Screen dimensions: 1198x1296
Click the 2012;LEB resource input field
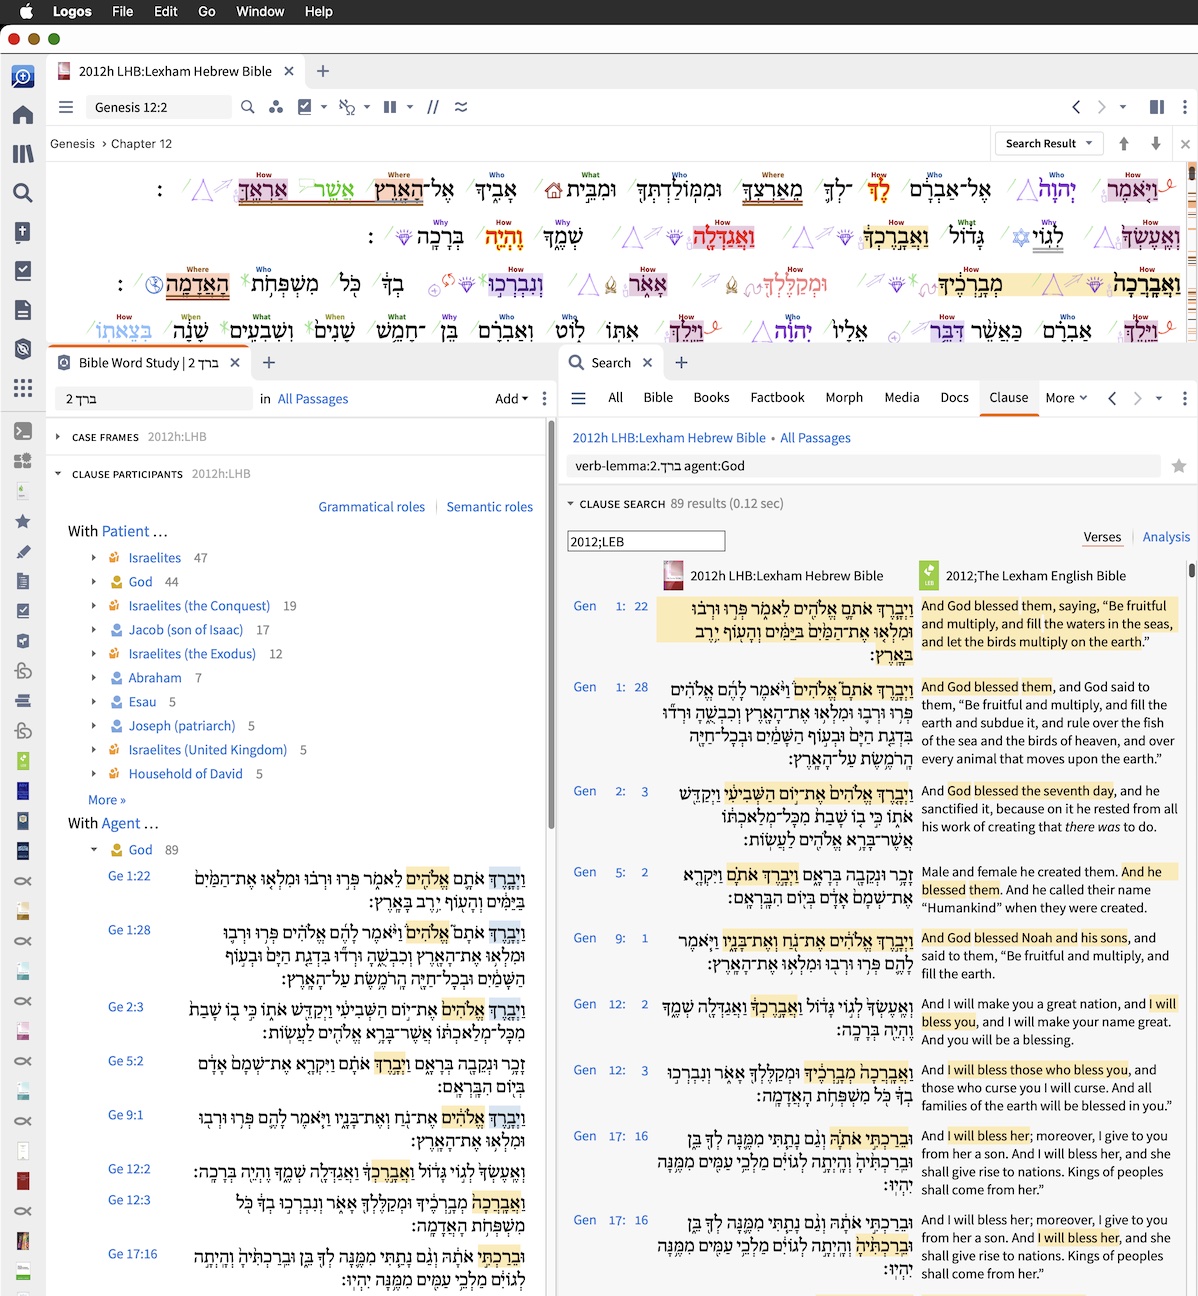point(646,542)
